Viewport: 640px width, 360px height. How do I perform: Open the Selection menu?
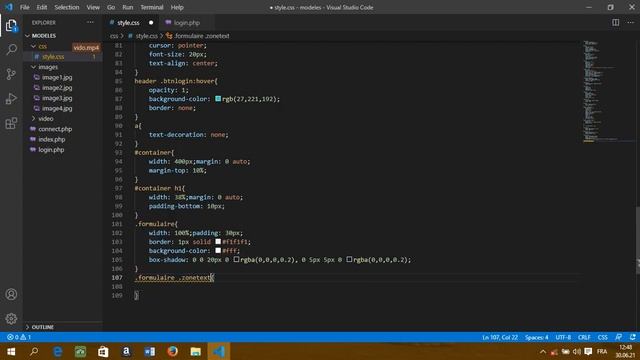[67, 7]
